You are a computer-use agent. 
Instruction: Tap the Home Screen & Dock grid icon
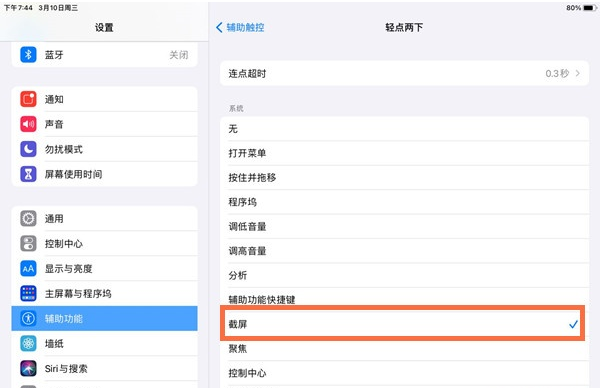[x=28, y=293]
